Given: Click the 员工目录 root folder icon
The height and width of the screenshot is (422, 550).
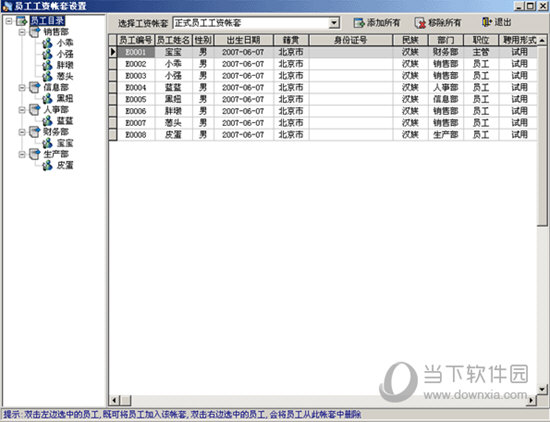Looking at the screenshot, I should (21, 21).
